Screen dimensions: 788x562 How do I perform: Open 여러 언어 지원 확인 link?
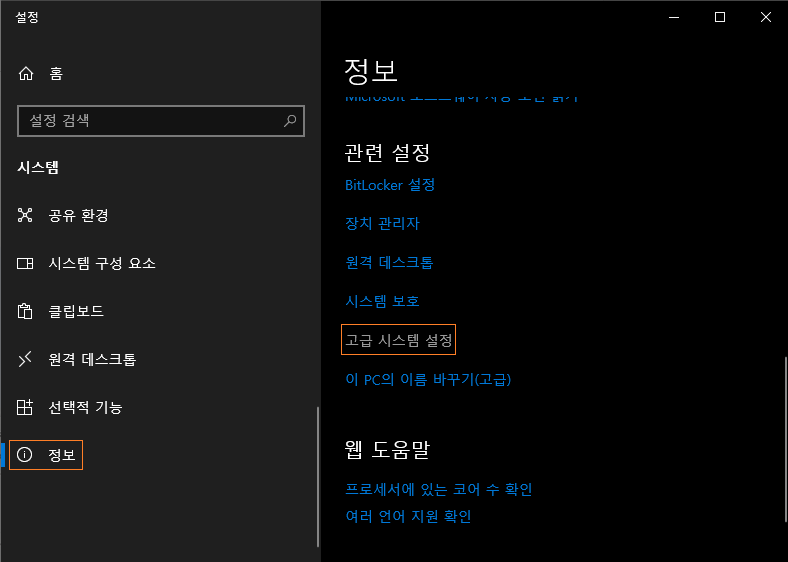(408, 516)
